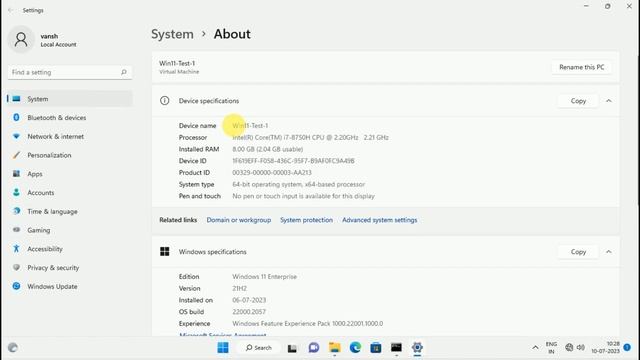Open the Start menu from the taskbar
The image size is (640, 360).
coord(223,348)
